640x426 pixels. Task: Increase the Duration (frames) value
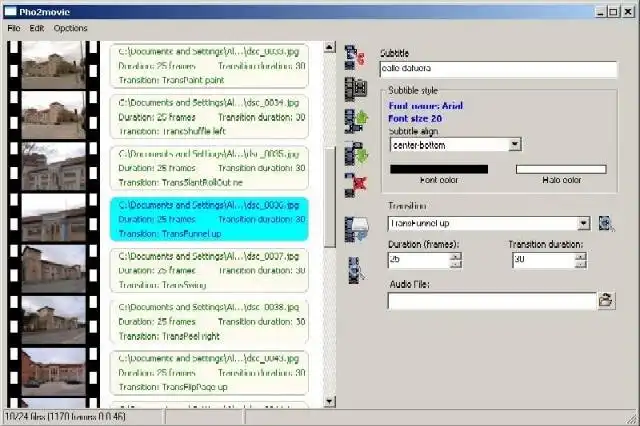pyautogui.click(x=456, y=256)
